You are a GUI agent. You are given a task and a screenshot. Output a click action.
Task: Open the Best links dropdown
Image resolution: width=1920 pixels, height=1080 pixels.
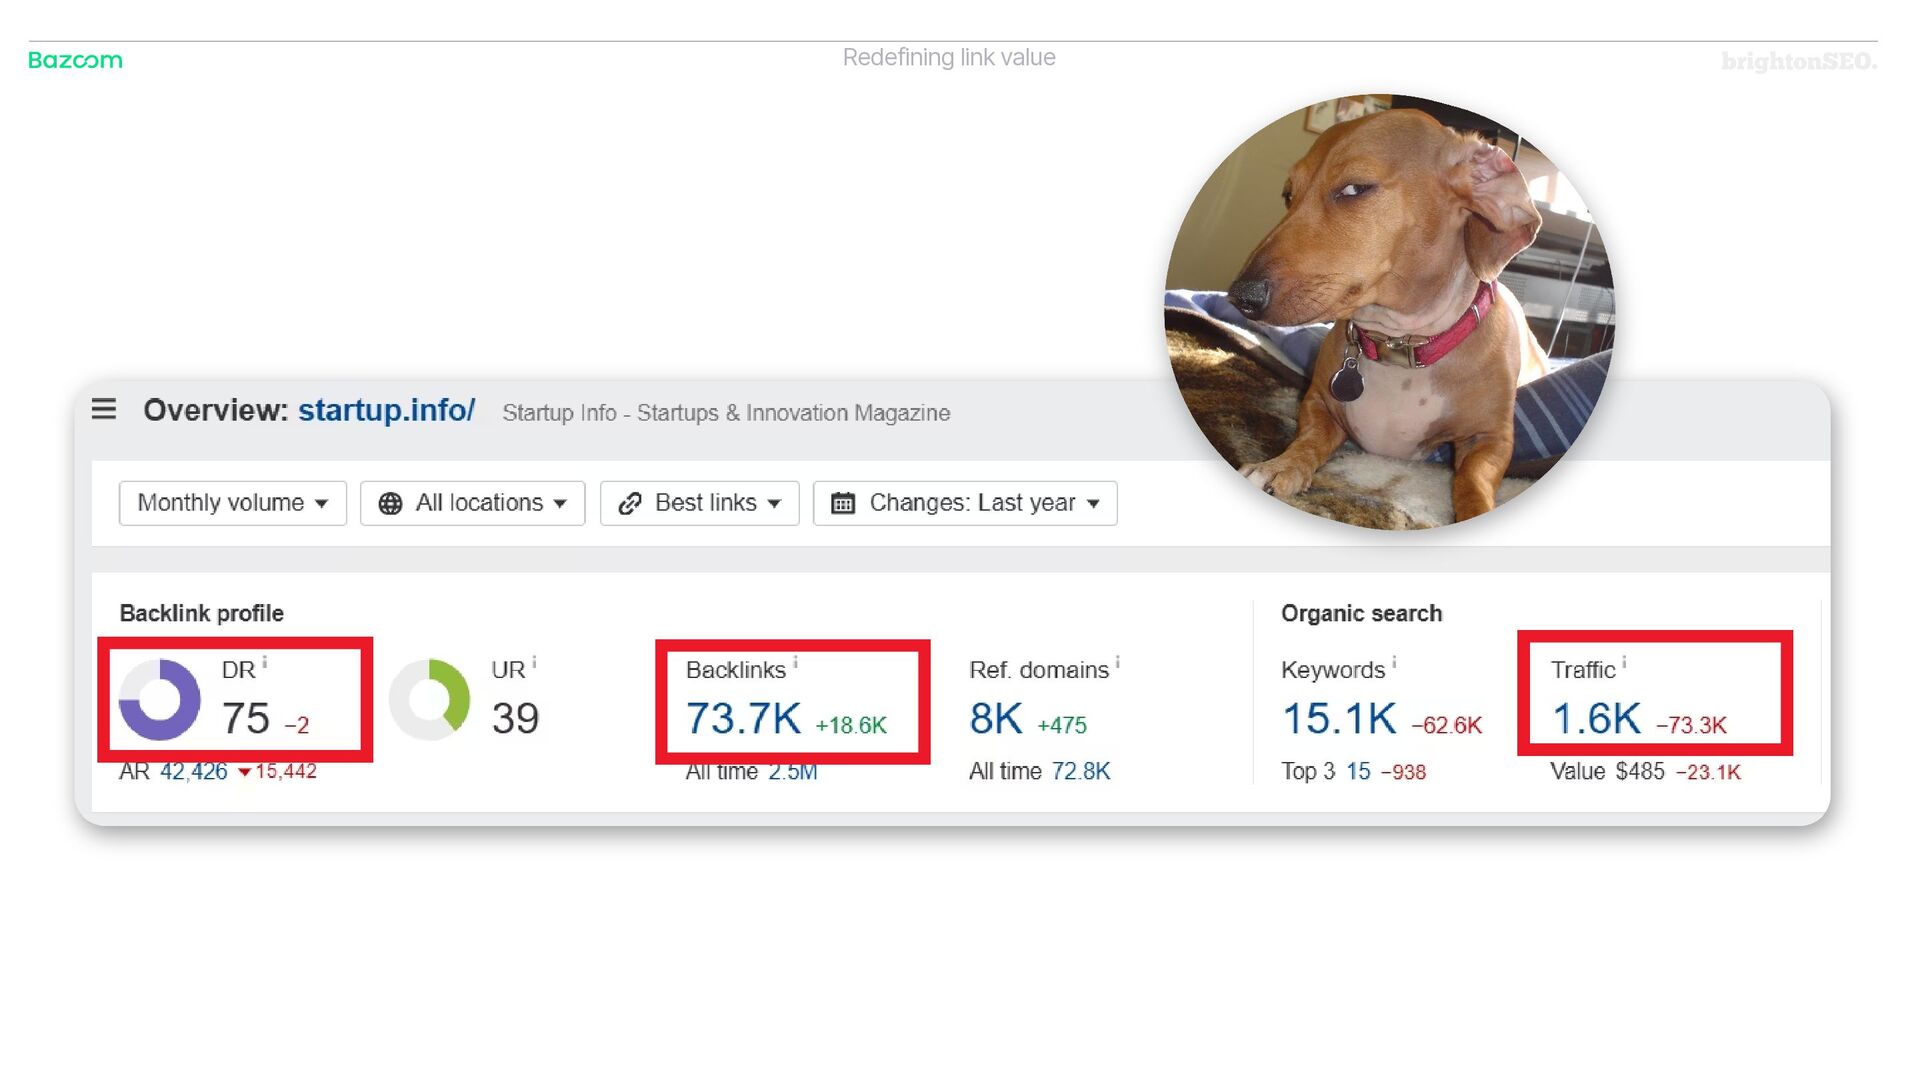(x=699, y=503)
